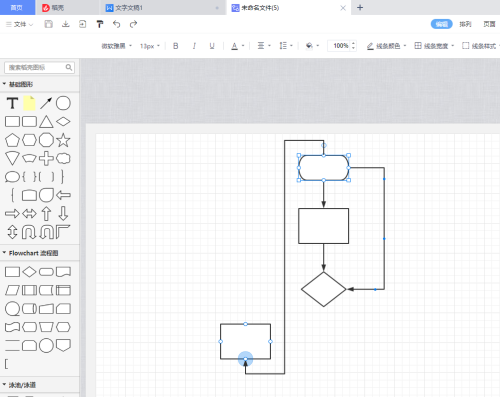Select the Text shape tool
This screenshot has height=397, width=500.
point(12,103)
